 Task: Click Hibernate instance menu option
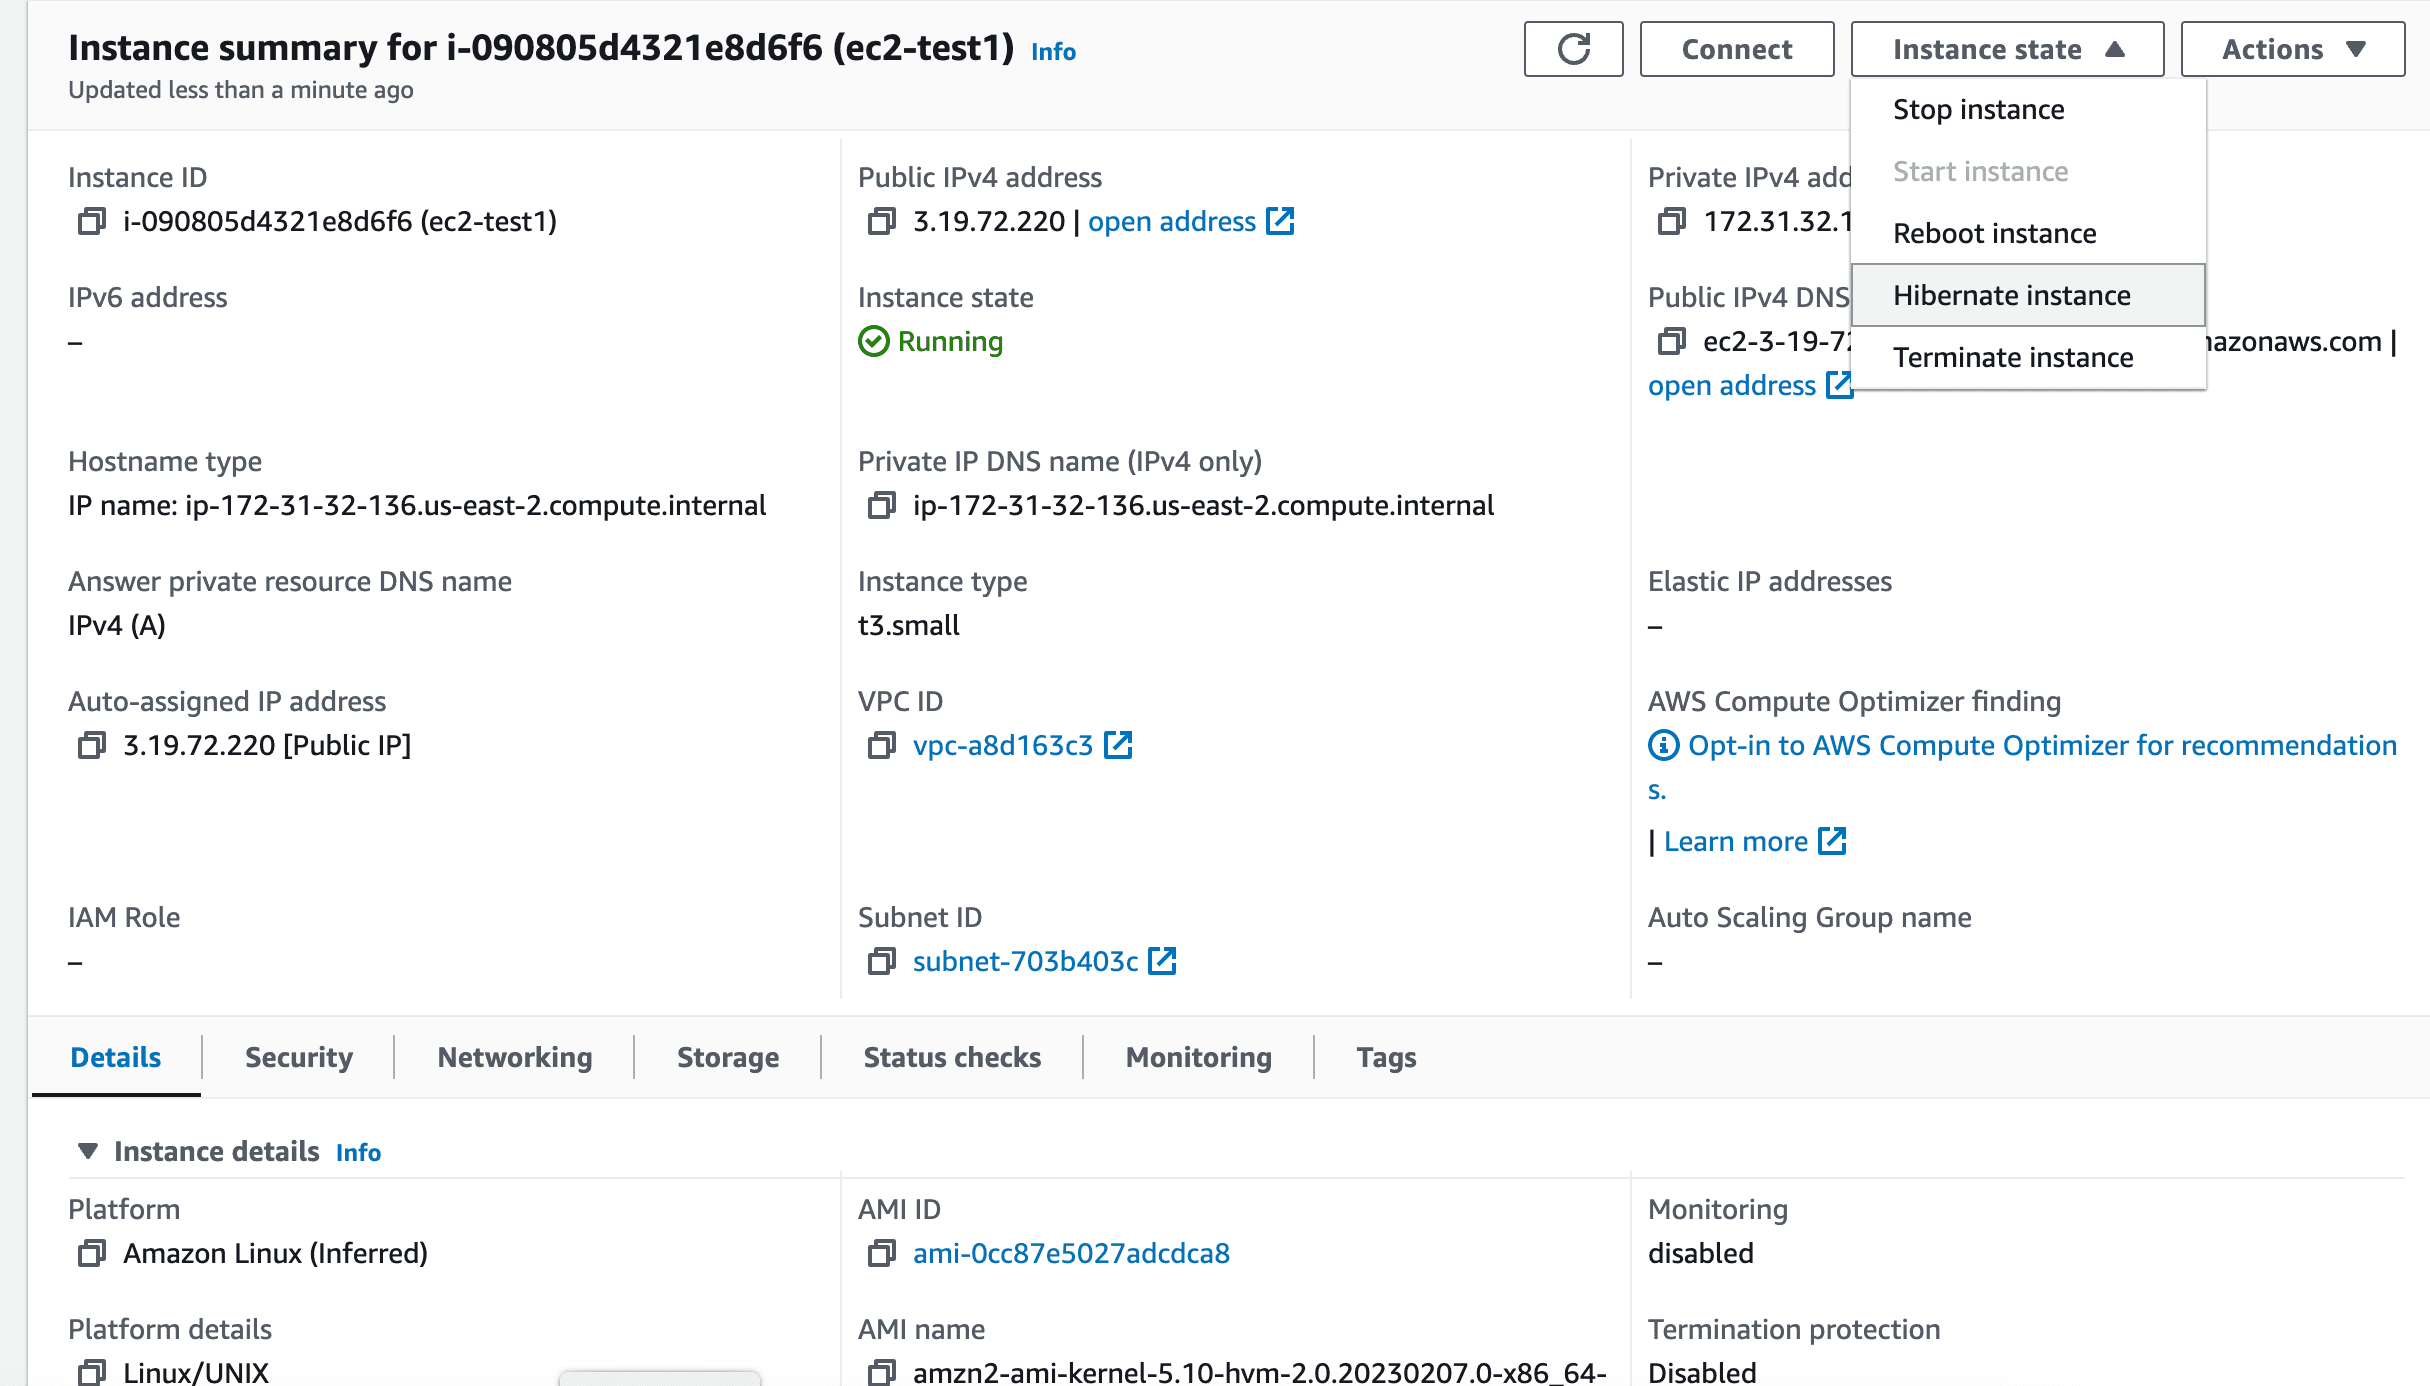pyautogui.click(x=2013, y=294)
